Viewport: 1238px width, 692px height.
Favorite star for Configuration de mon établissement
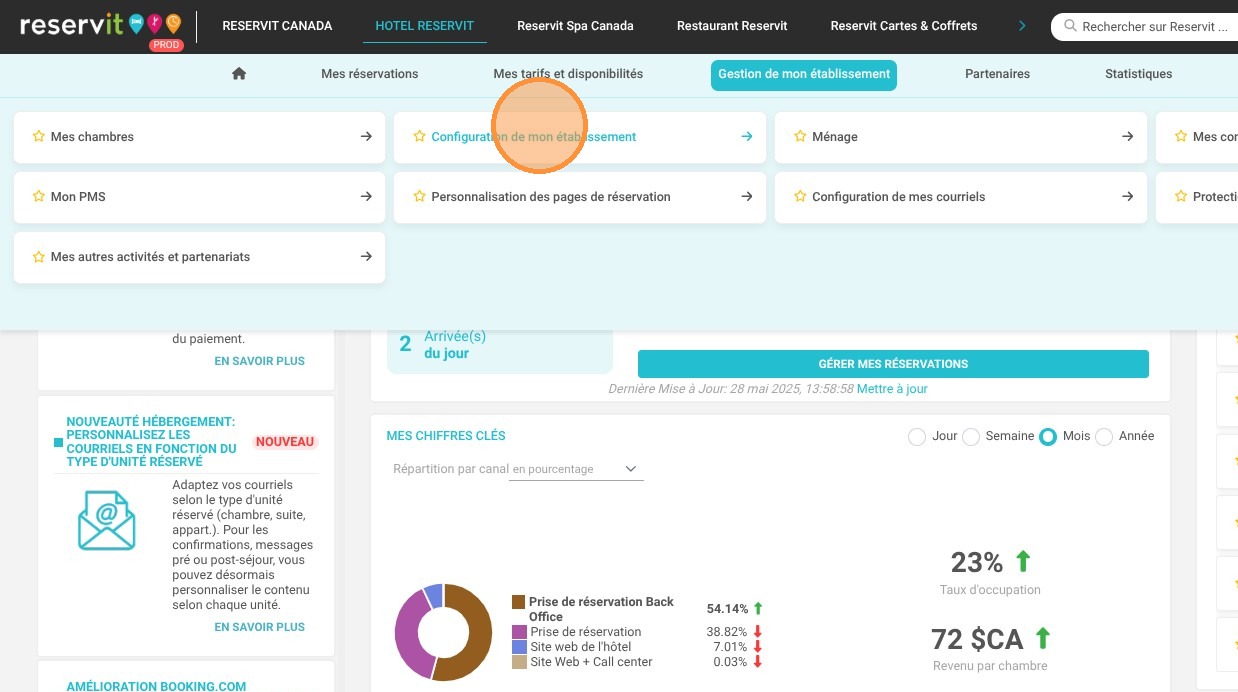[419, 137]
